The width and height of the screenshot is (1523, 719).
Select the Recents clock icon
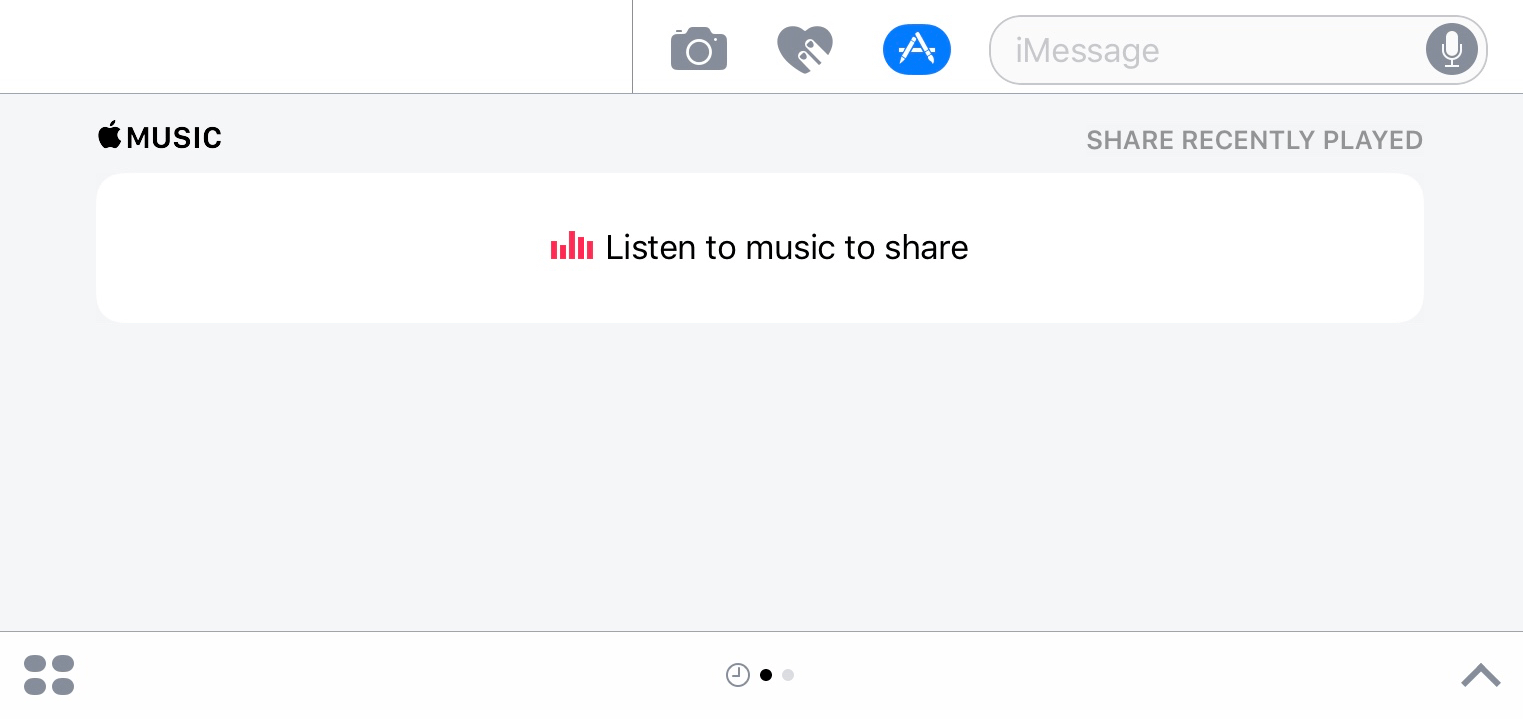coord(738,675)
